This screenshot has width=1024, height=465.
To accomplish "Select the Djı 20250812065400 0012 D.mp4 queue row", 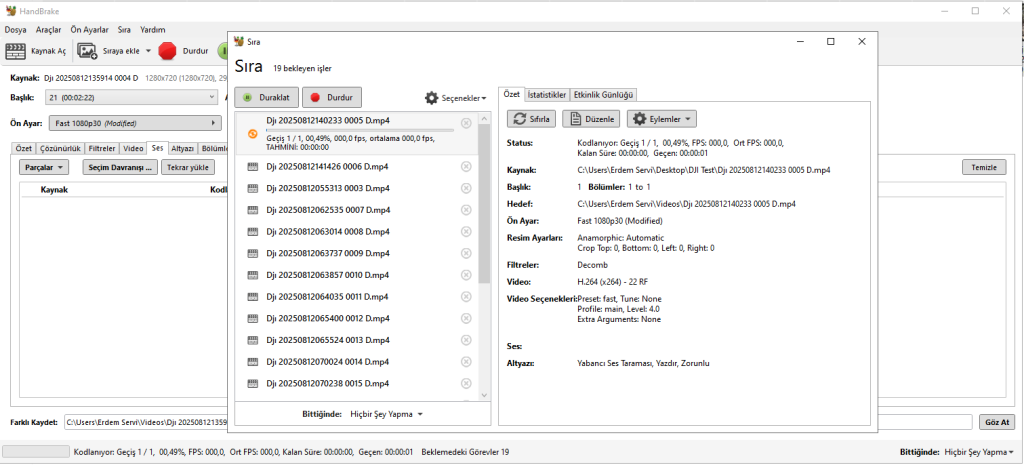I will coord(357,318).
